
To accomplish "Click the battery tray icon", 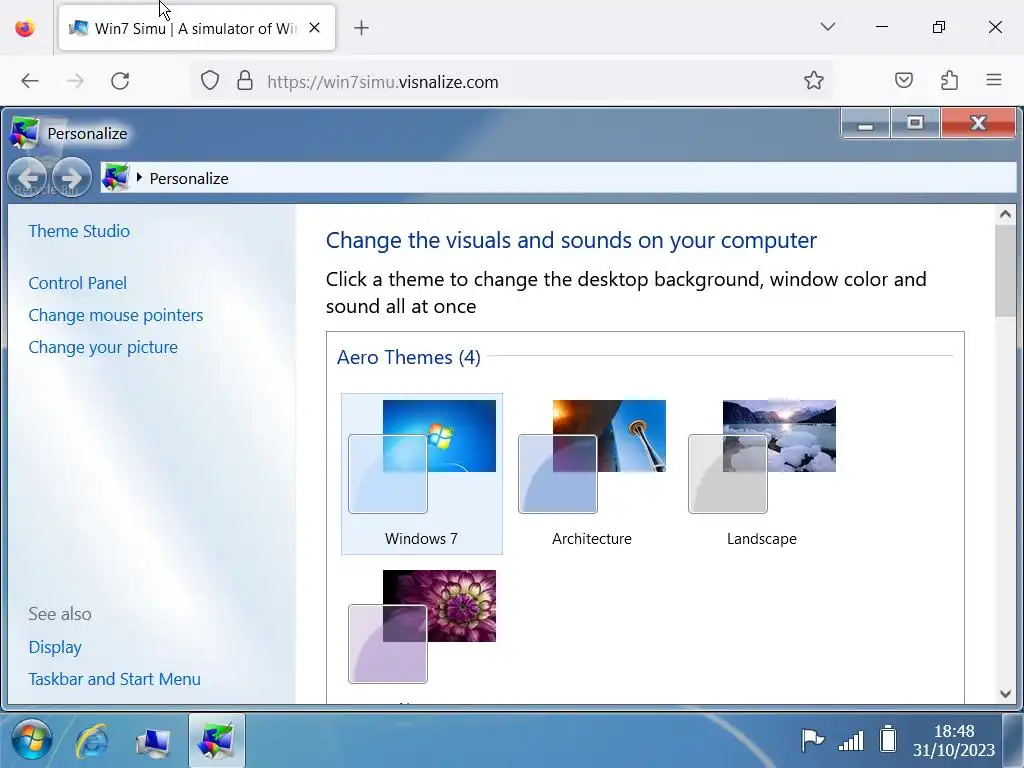I will [x=888, y=739].
